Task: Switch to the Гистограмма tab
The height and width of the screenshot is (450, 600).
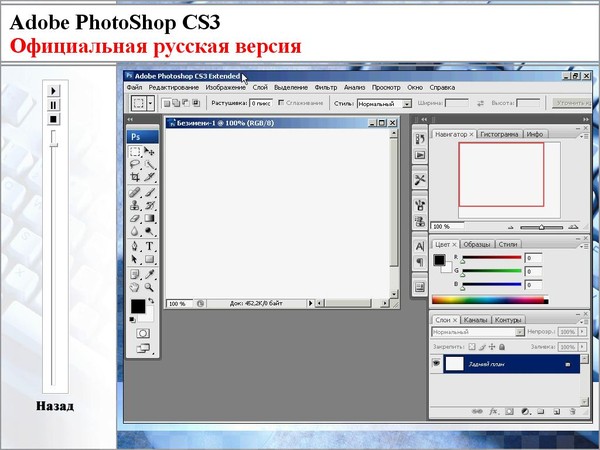Action: pos(499,134)
